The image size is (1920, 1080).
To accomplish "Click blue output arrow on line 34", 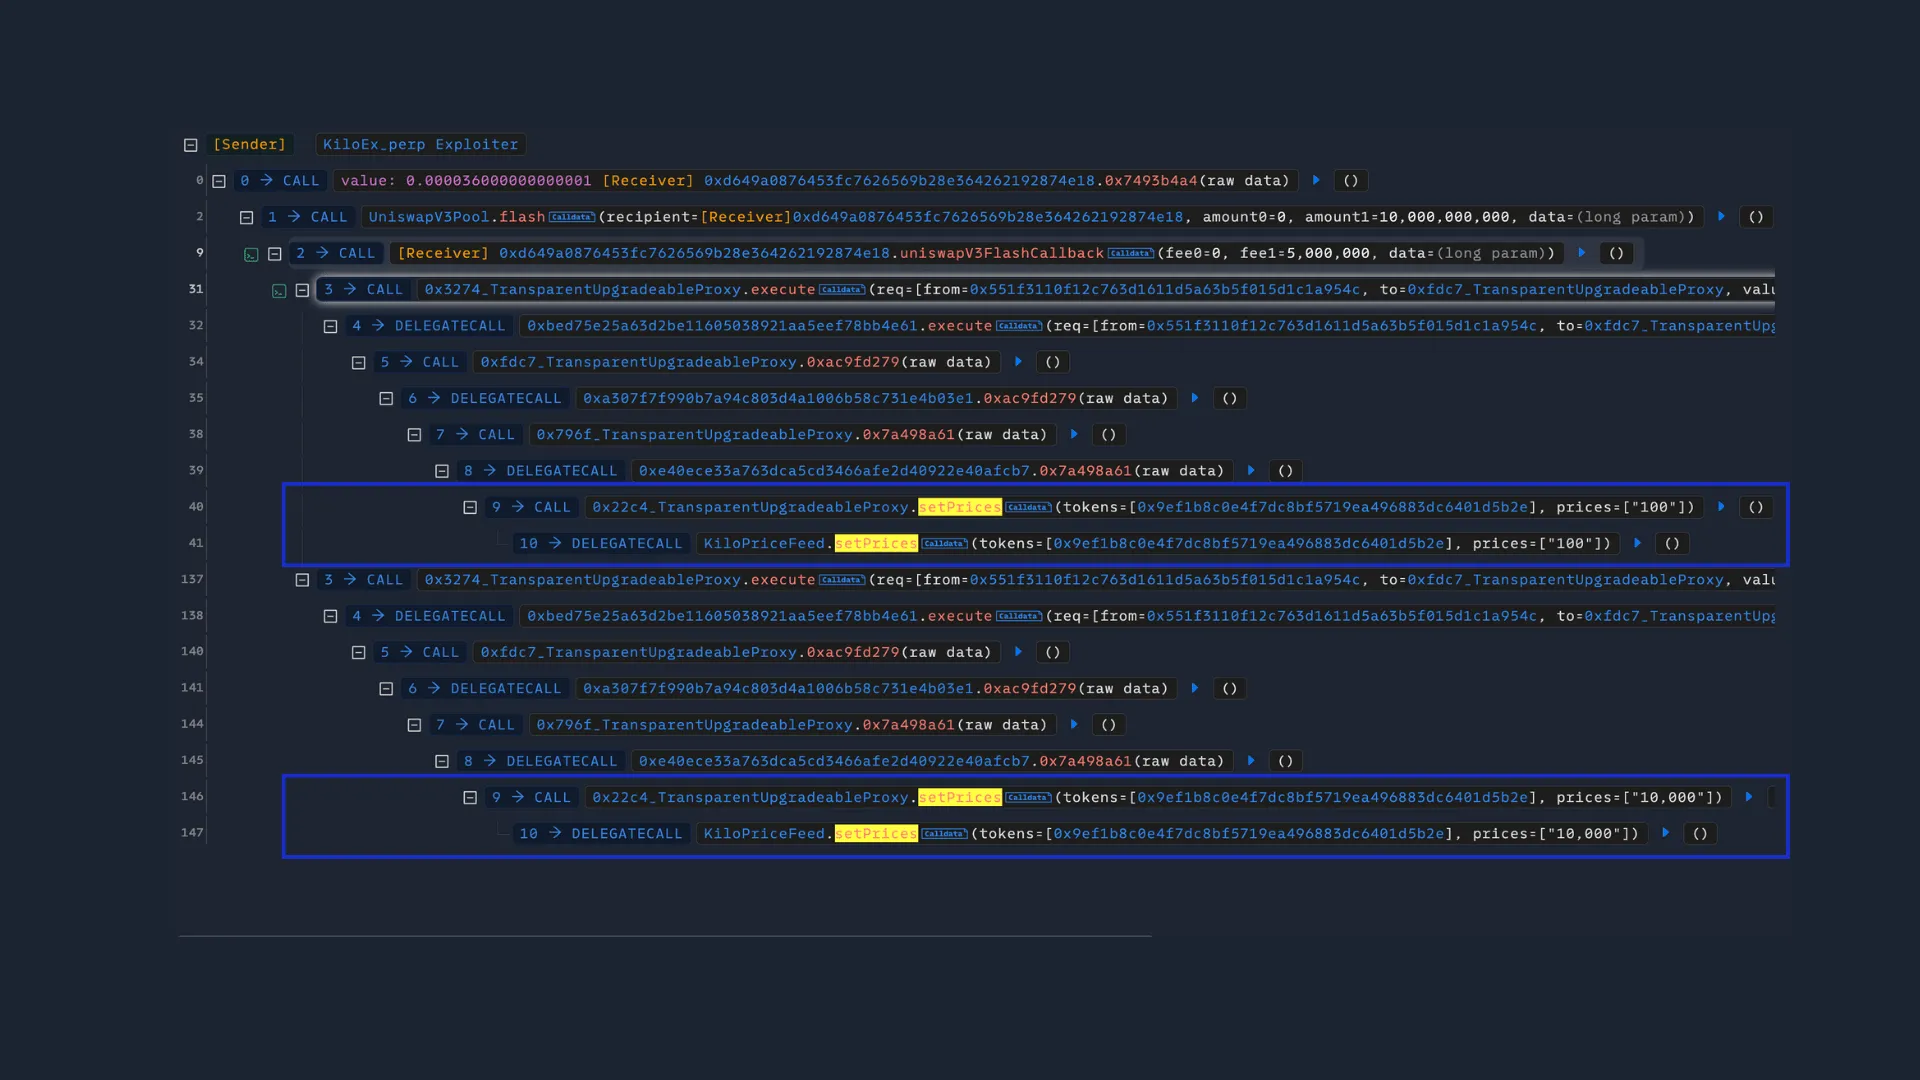I will [1018, 361].
